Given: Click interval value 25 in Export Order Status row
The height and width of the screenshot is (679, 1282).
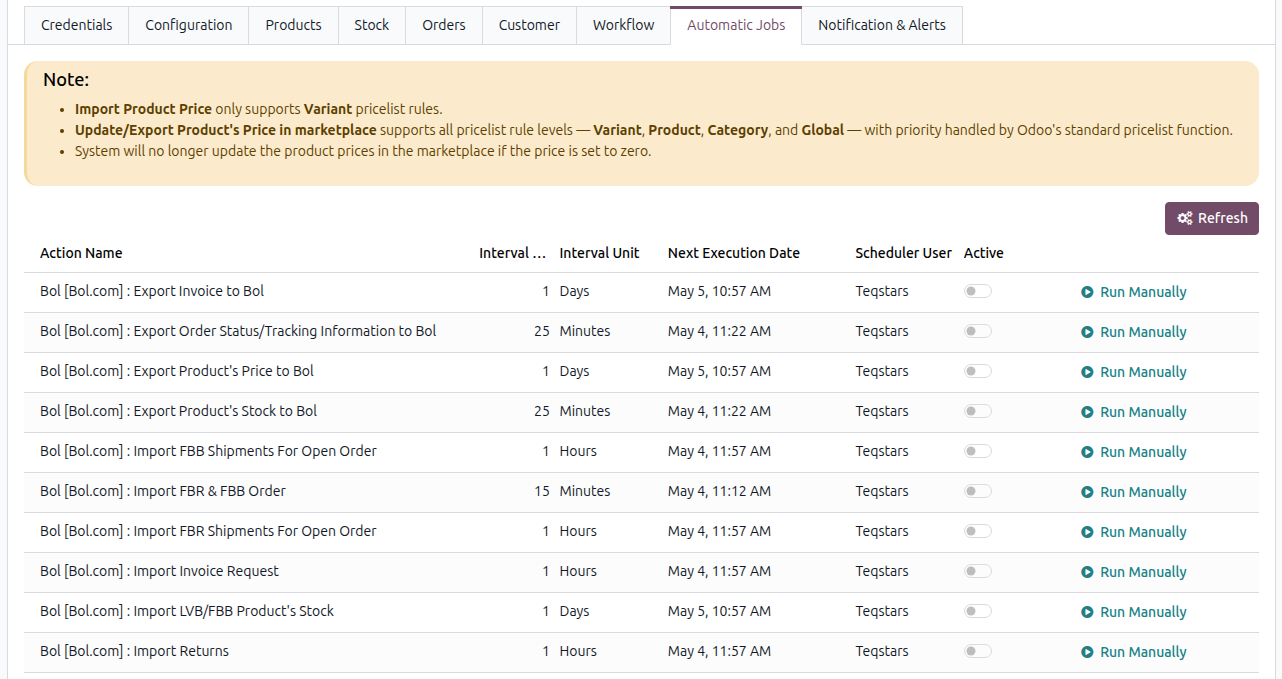Looking at the screenshot, I should [542, 331].
